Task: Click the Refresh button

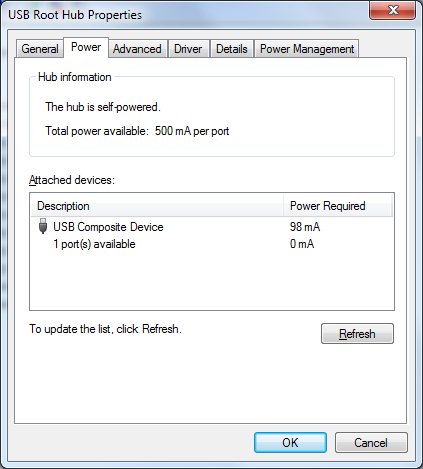Action: point(357,333)
